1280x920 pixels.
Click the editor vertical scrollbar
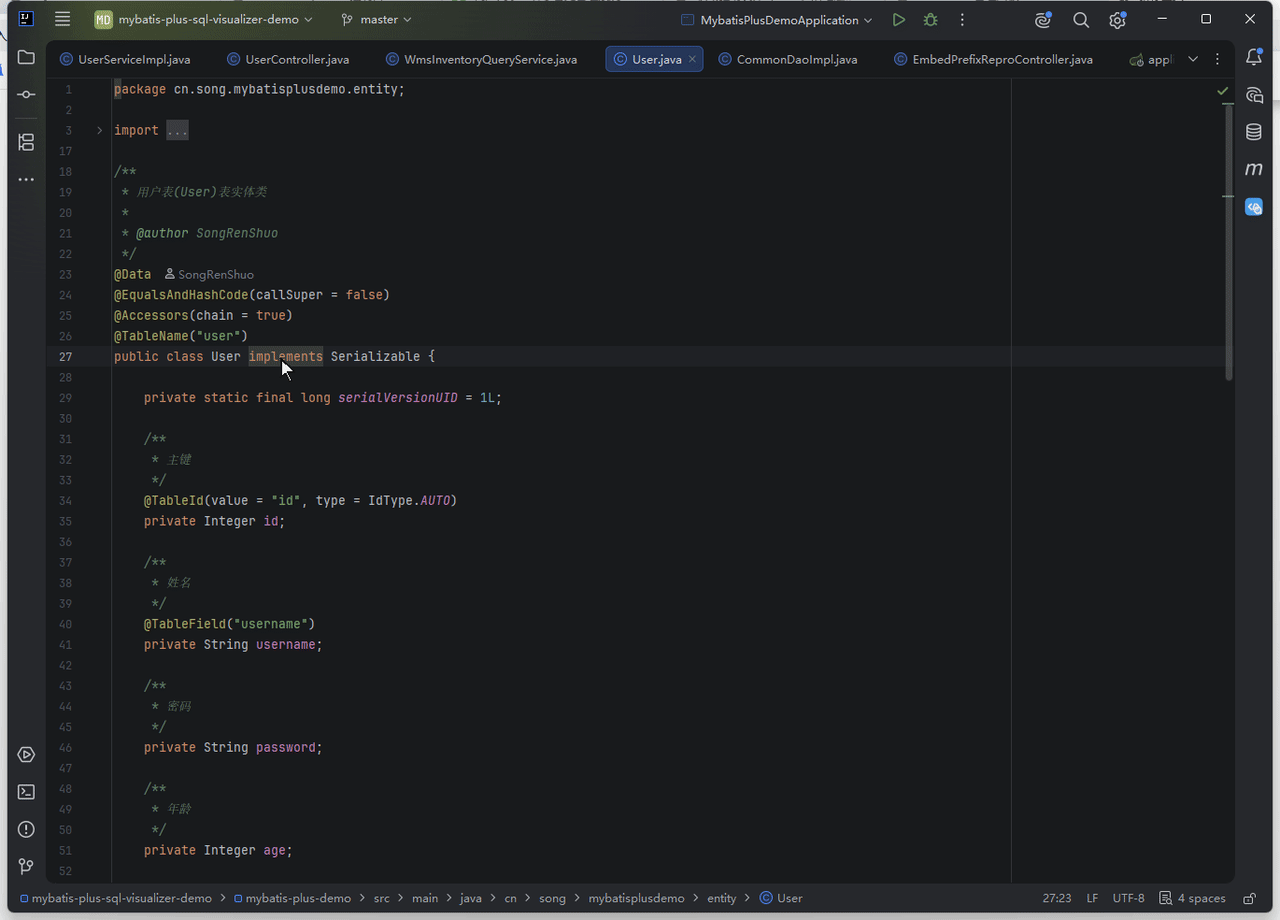1229,240
